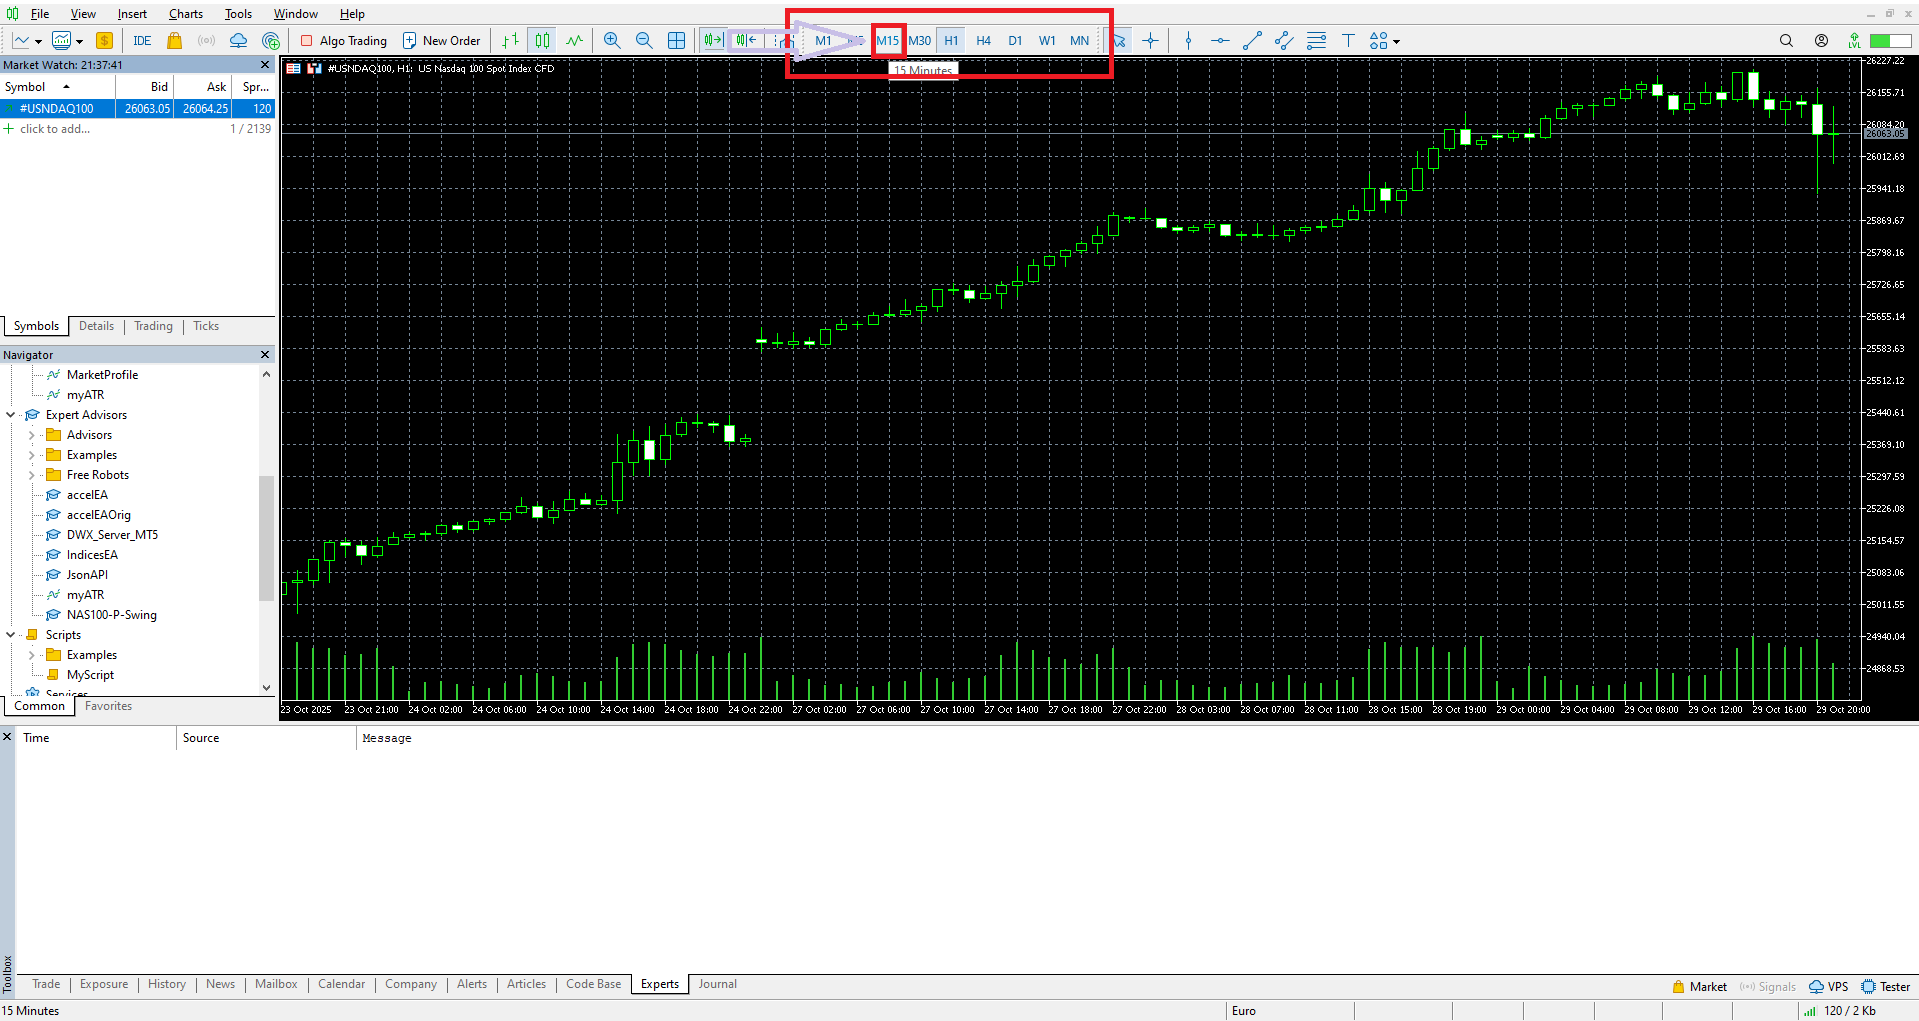Image resolution: width=1919 pixels, height=1021 pixels.
Task: Toggle Algo Trading on
Action: pos(343,40)
